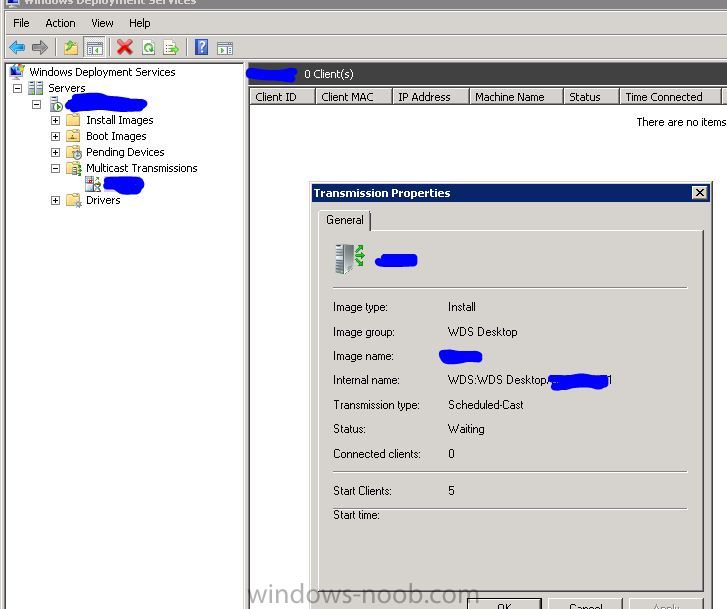Click the Refresh toolbar icon

point(148,48)
